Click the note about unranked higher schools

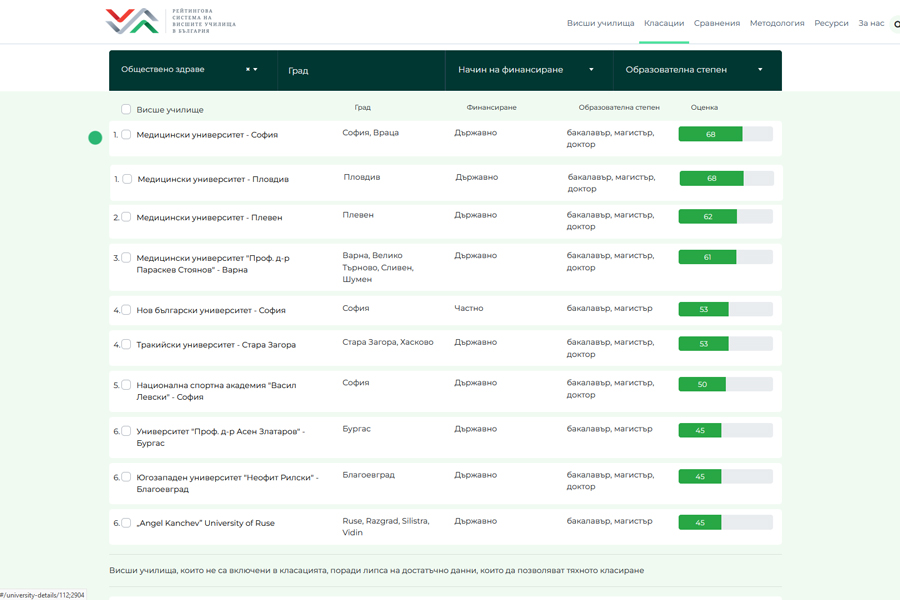(377, 570)
